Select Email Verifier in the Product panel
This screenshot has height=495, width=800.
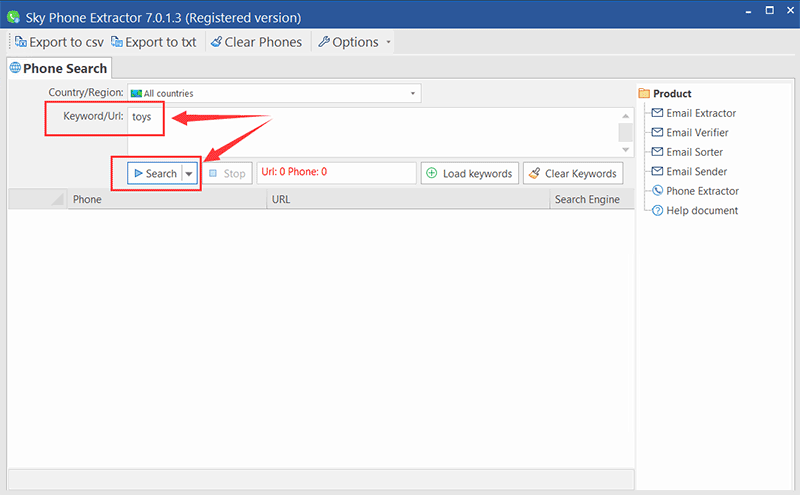(x=697, y=132)
